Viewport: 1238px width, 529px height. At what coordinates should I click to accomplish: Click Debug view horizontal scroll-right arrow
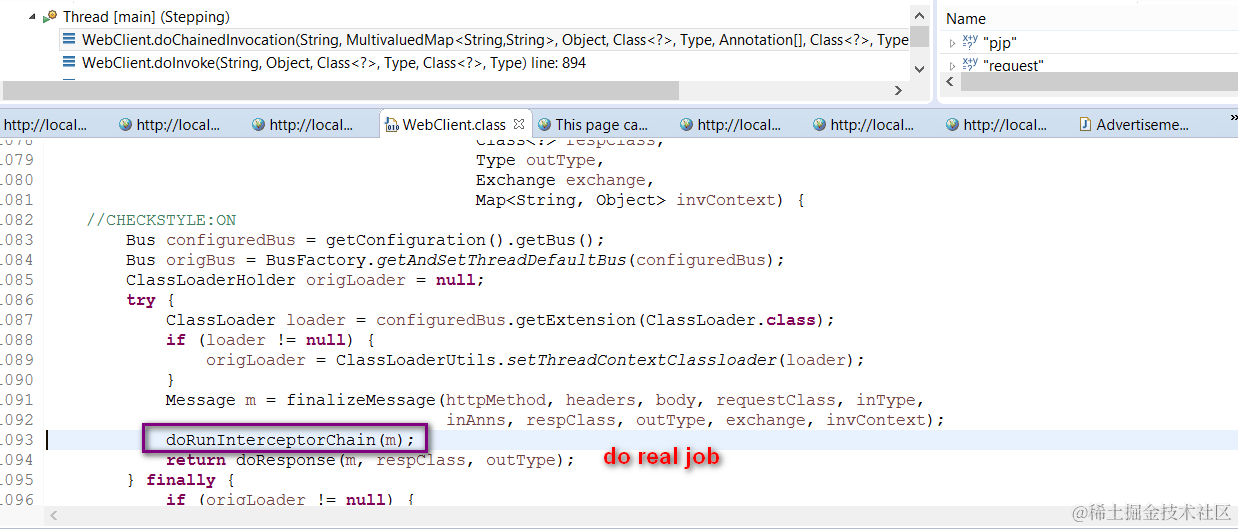pos(896,90)
